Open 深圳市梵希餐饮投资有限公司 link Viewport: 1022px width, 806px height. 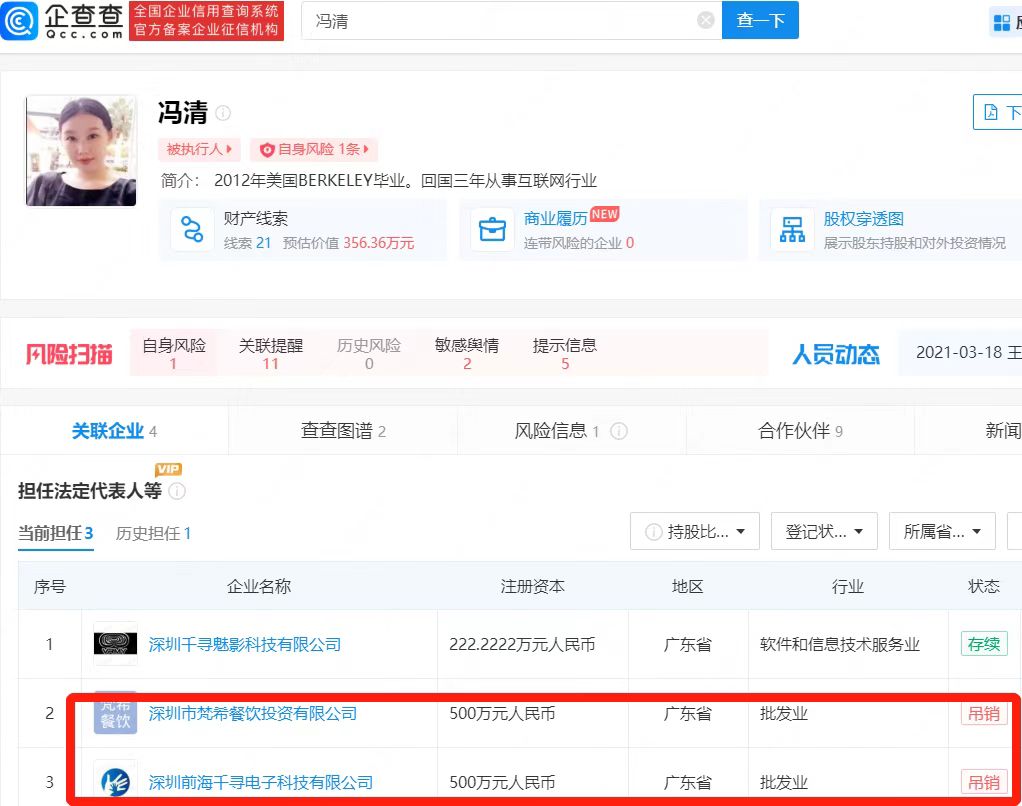[253, 713]
